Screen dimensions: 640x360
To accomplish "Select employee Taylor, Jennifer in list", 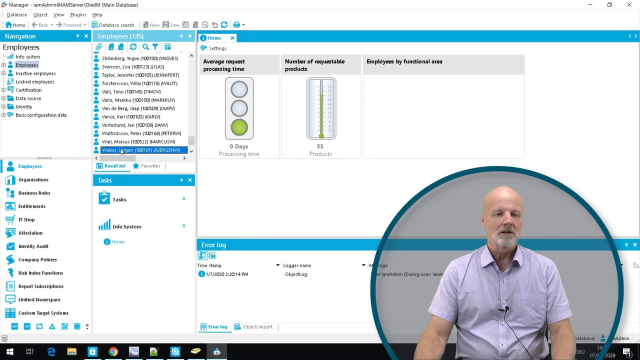I will [140, 75].
